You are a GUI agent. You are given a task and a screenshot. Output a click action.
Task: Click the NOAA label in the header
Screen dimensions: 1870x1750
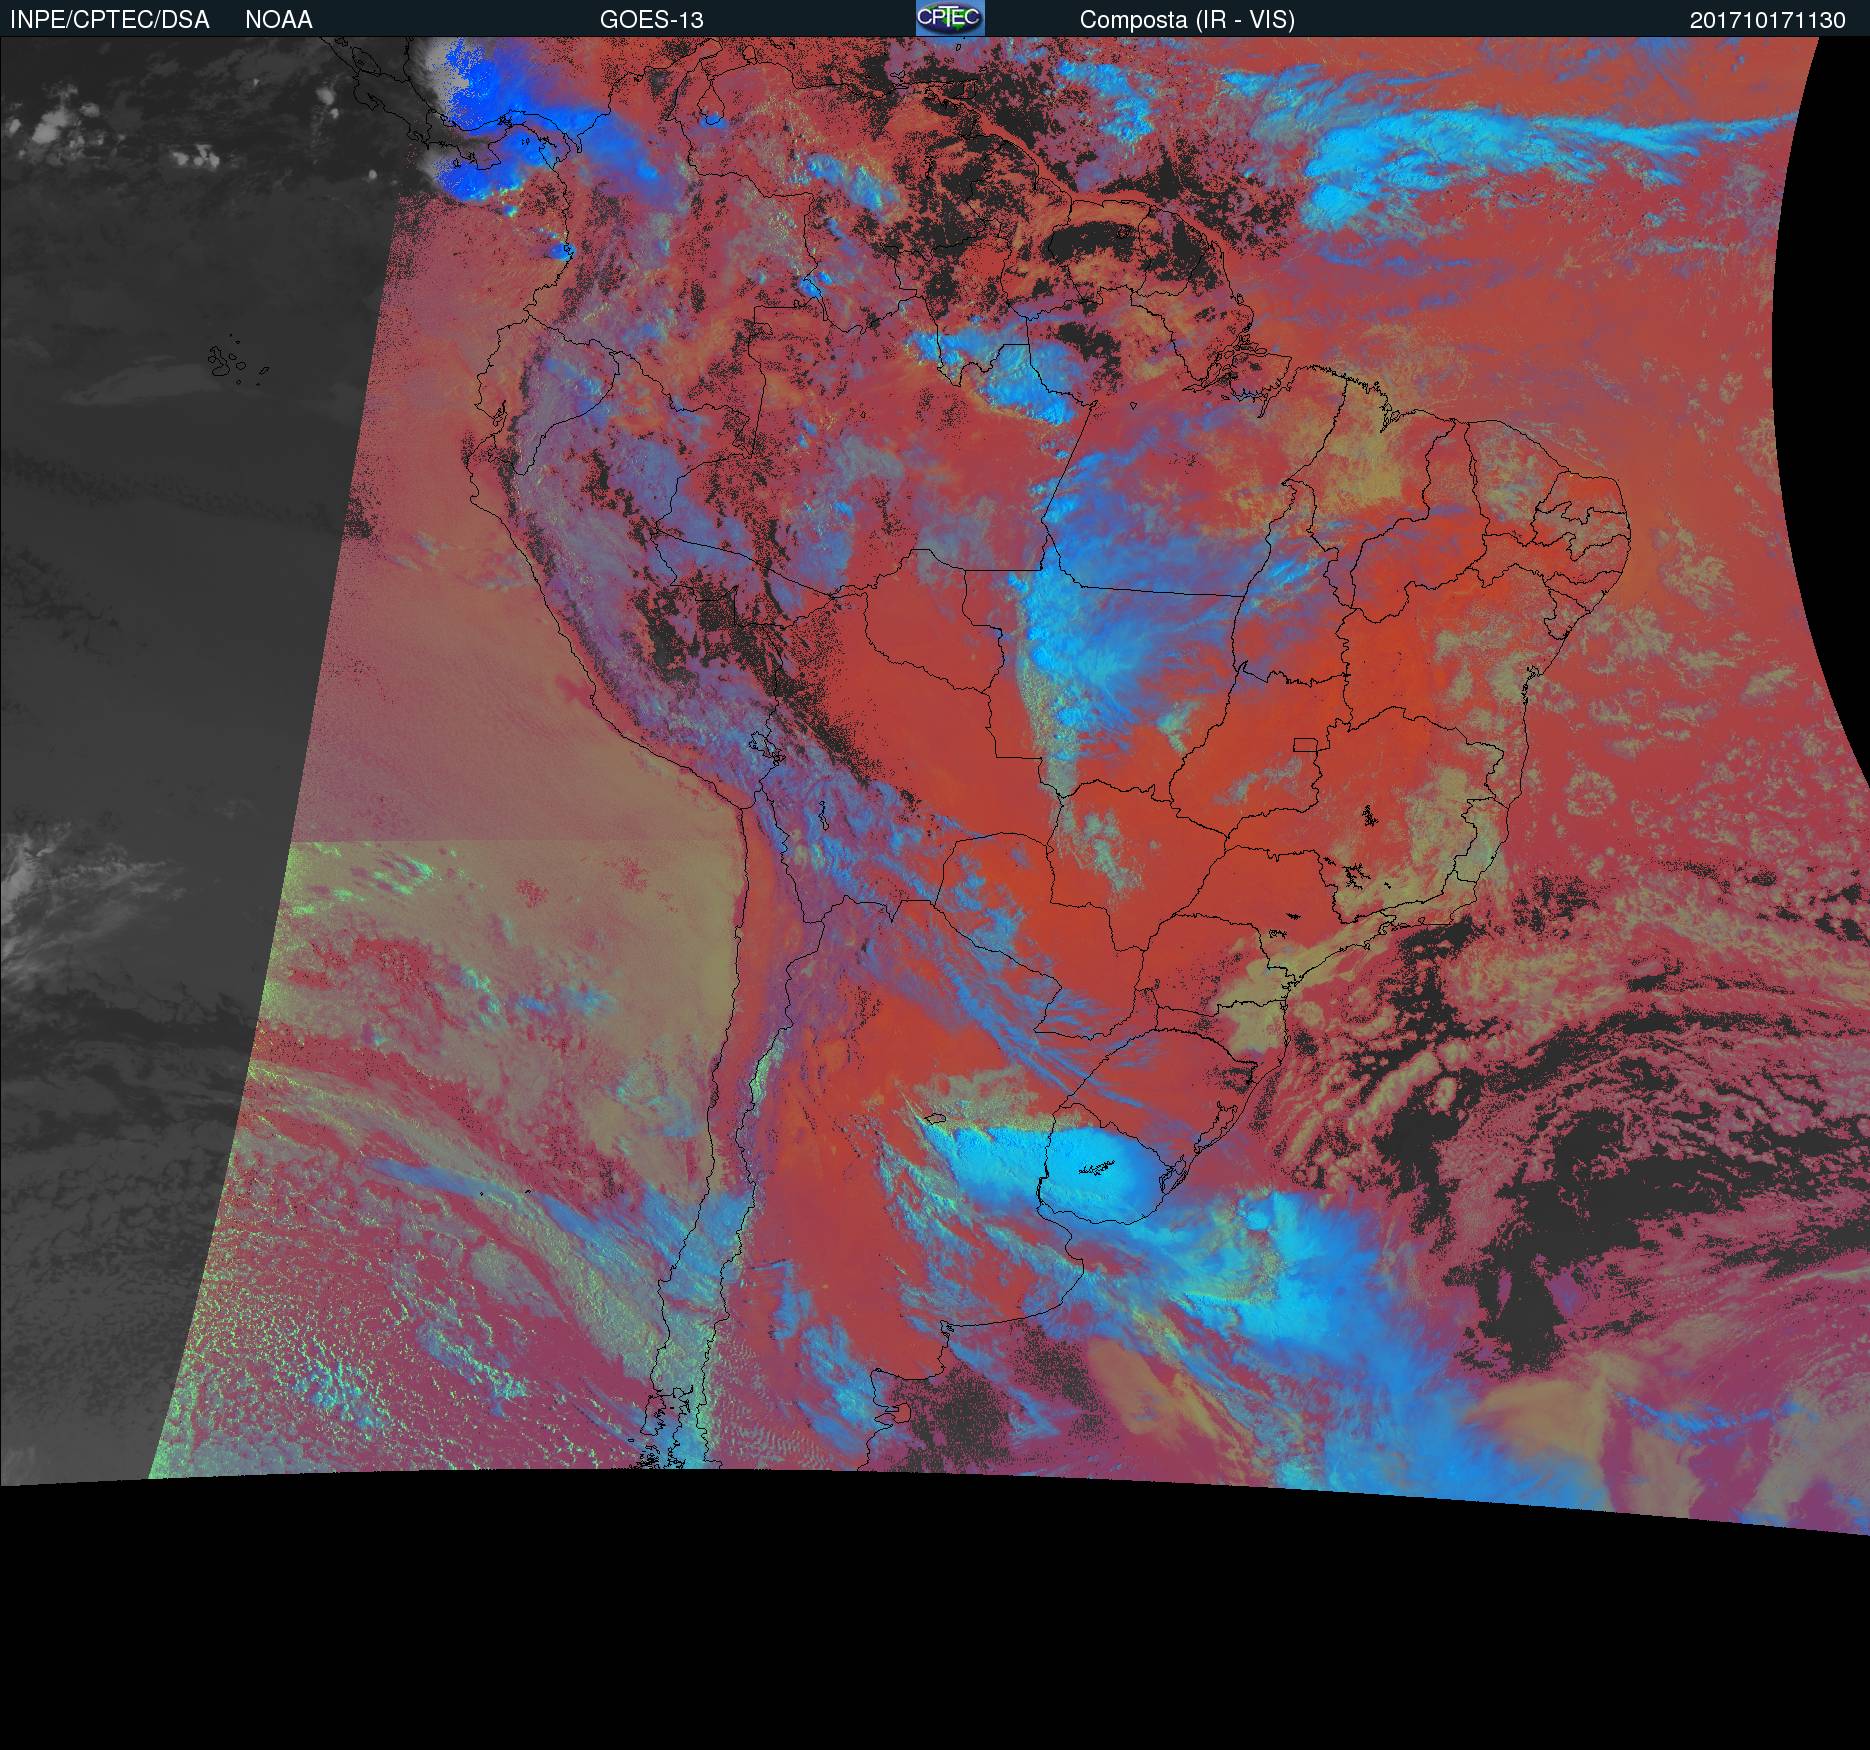(x=278, y=20)
